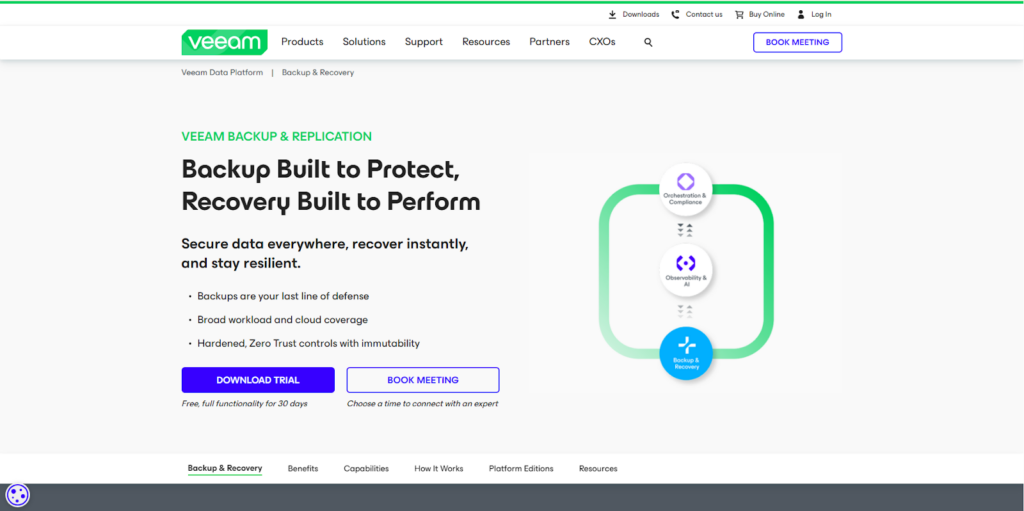The width and height of the screenshot is (1024, 511).
Task: Click the Contact us phone icon
Action: [x=675, y=15]
